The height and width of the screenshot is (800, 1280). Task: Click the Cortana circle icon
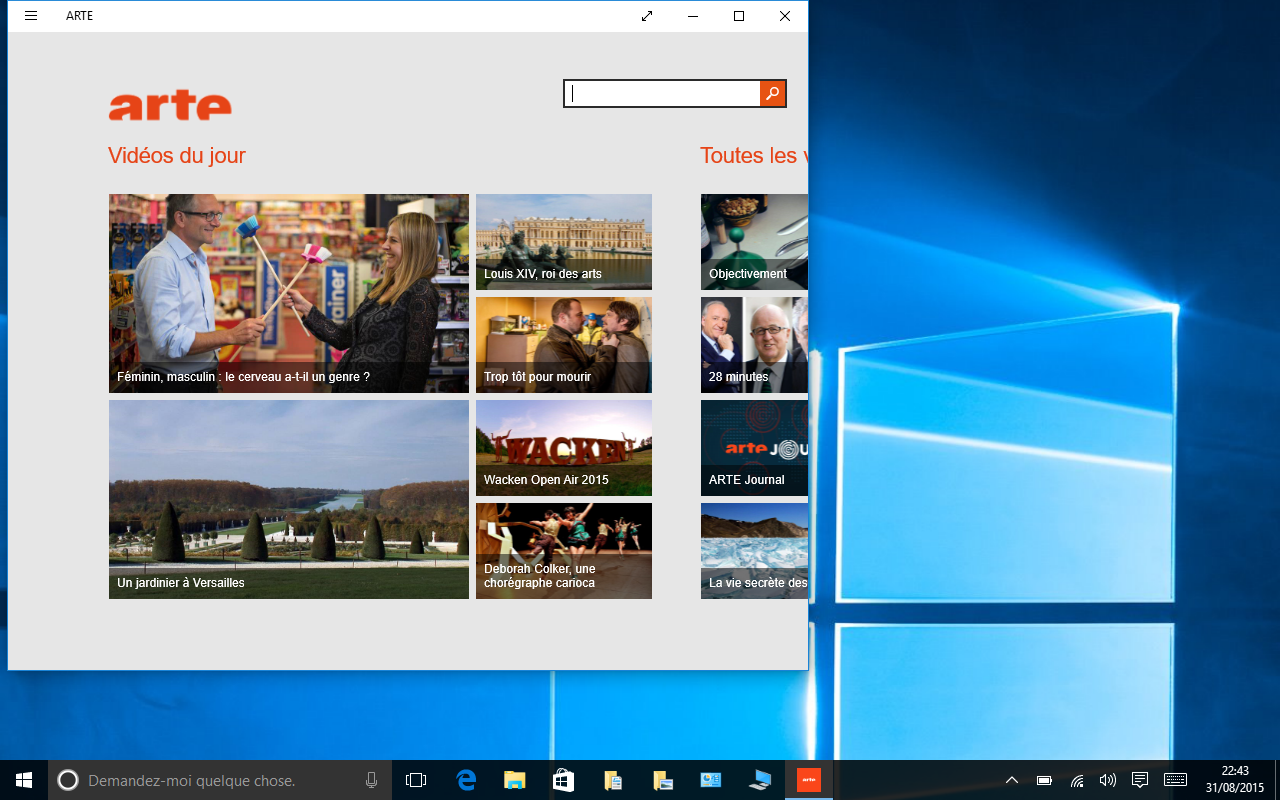coord(68,780)
